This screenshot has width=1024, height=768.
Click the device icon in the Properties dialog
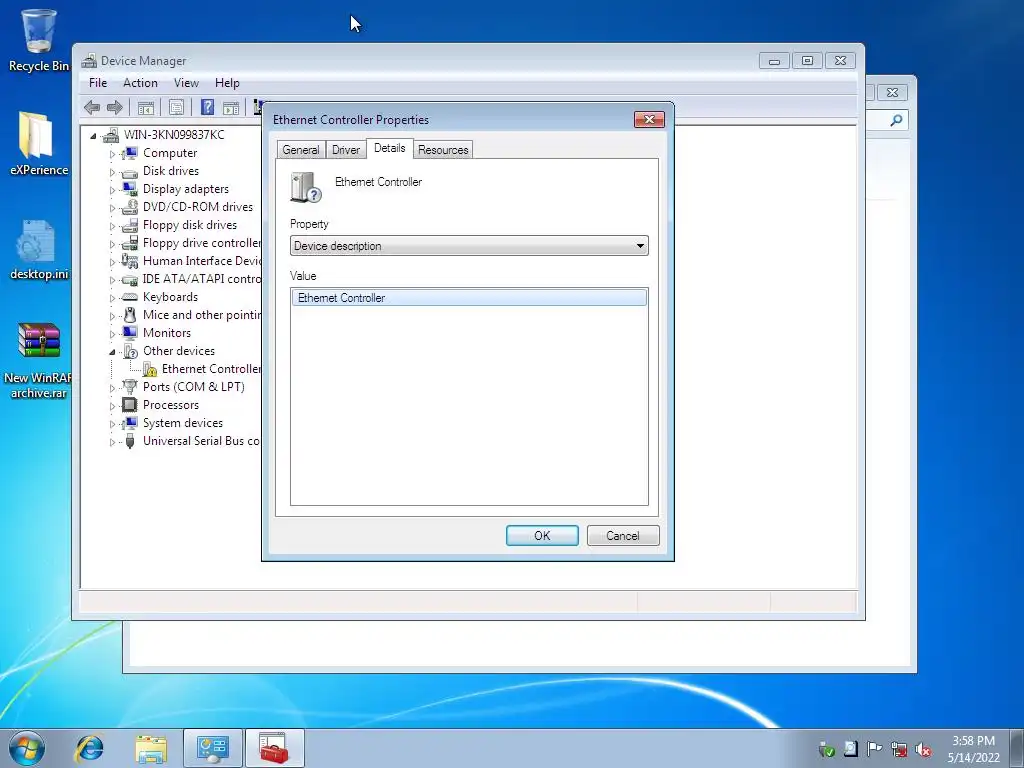[x=306, y=187]
